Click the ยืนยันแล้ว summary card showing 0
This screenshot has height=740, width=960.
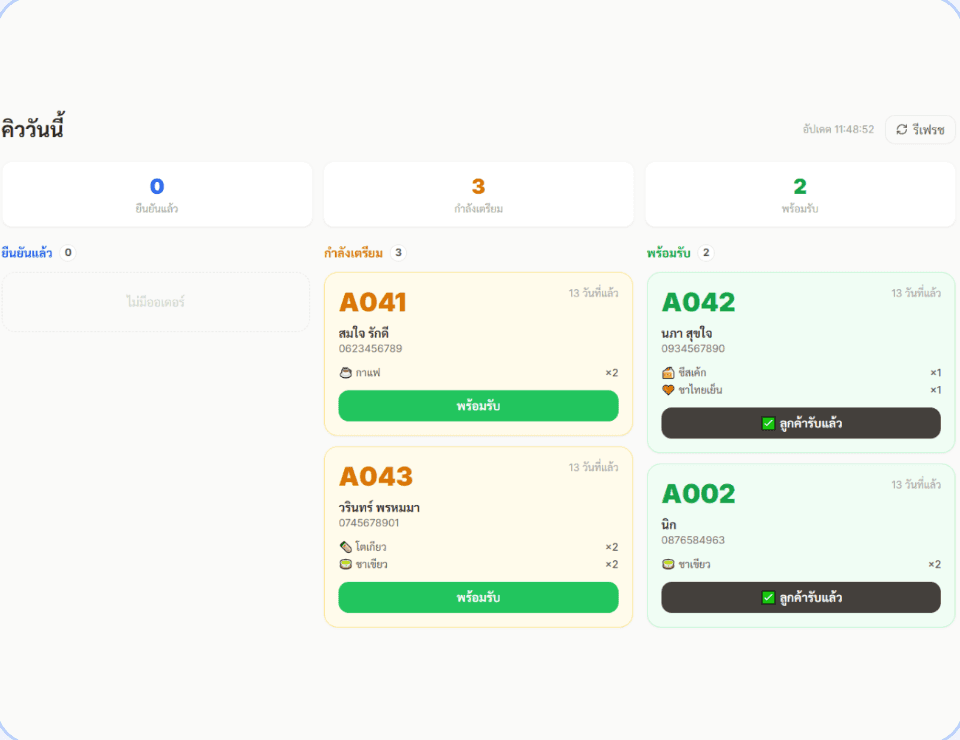[157, 195]
